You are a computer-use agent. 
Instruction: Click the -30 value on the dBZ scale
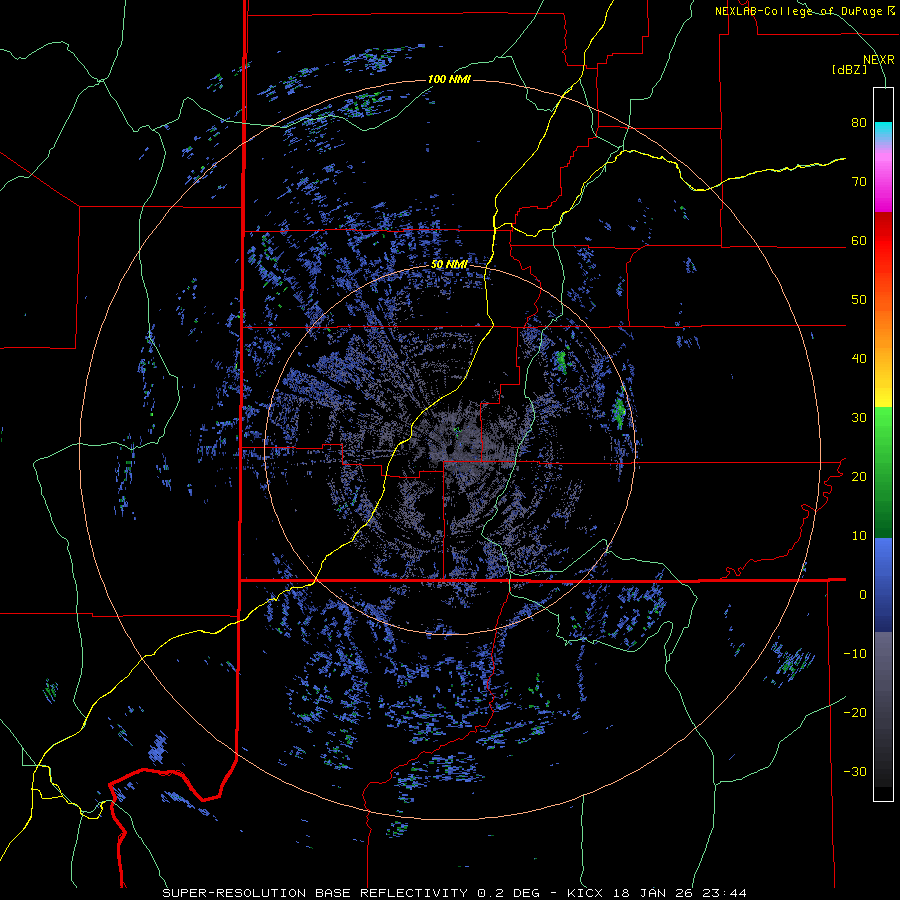pos(855,772)
